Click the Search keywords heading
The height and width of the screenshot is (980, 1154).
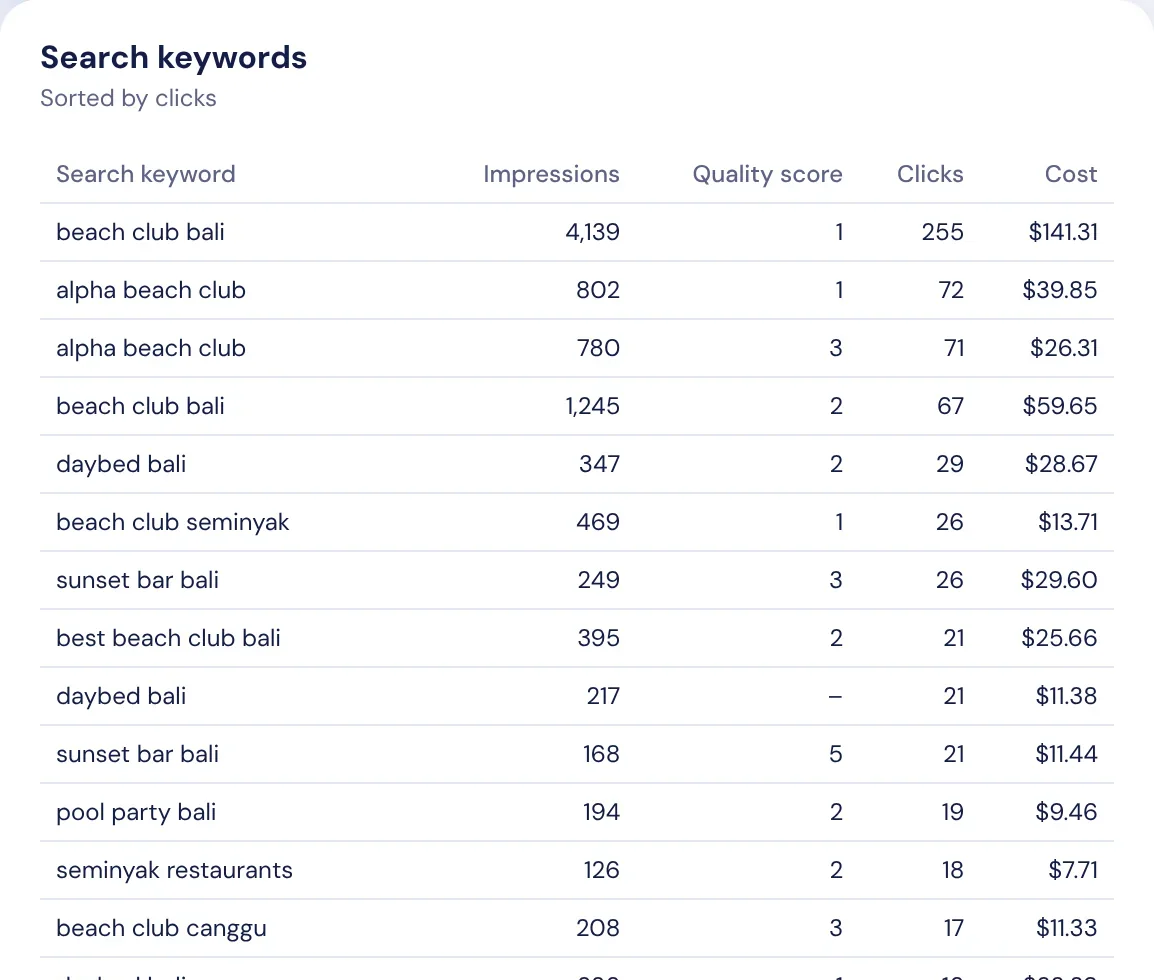tap(174, 57)
